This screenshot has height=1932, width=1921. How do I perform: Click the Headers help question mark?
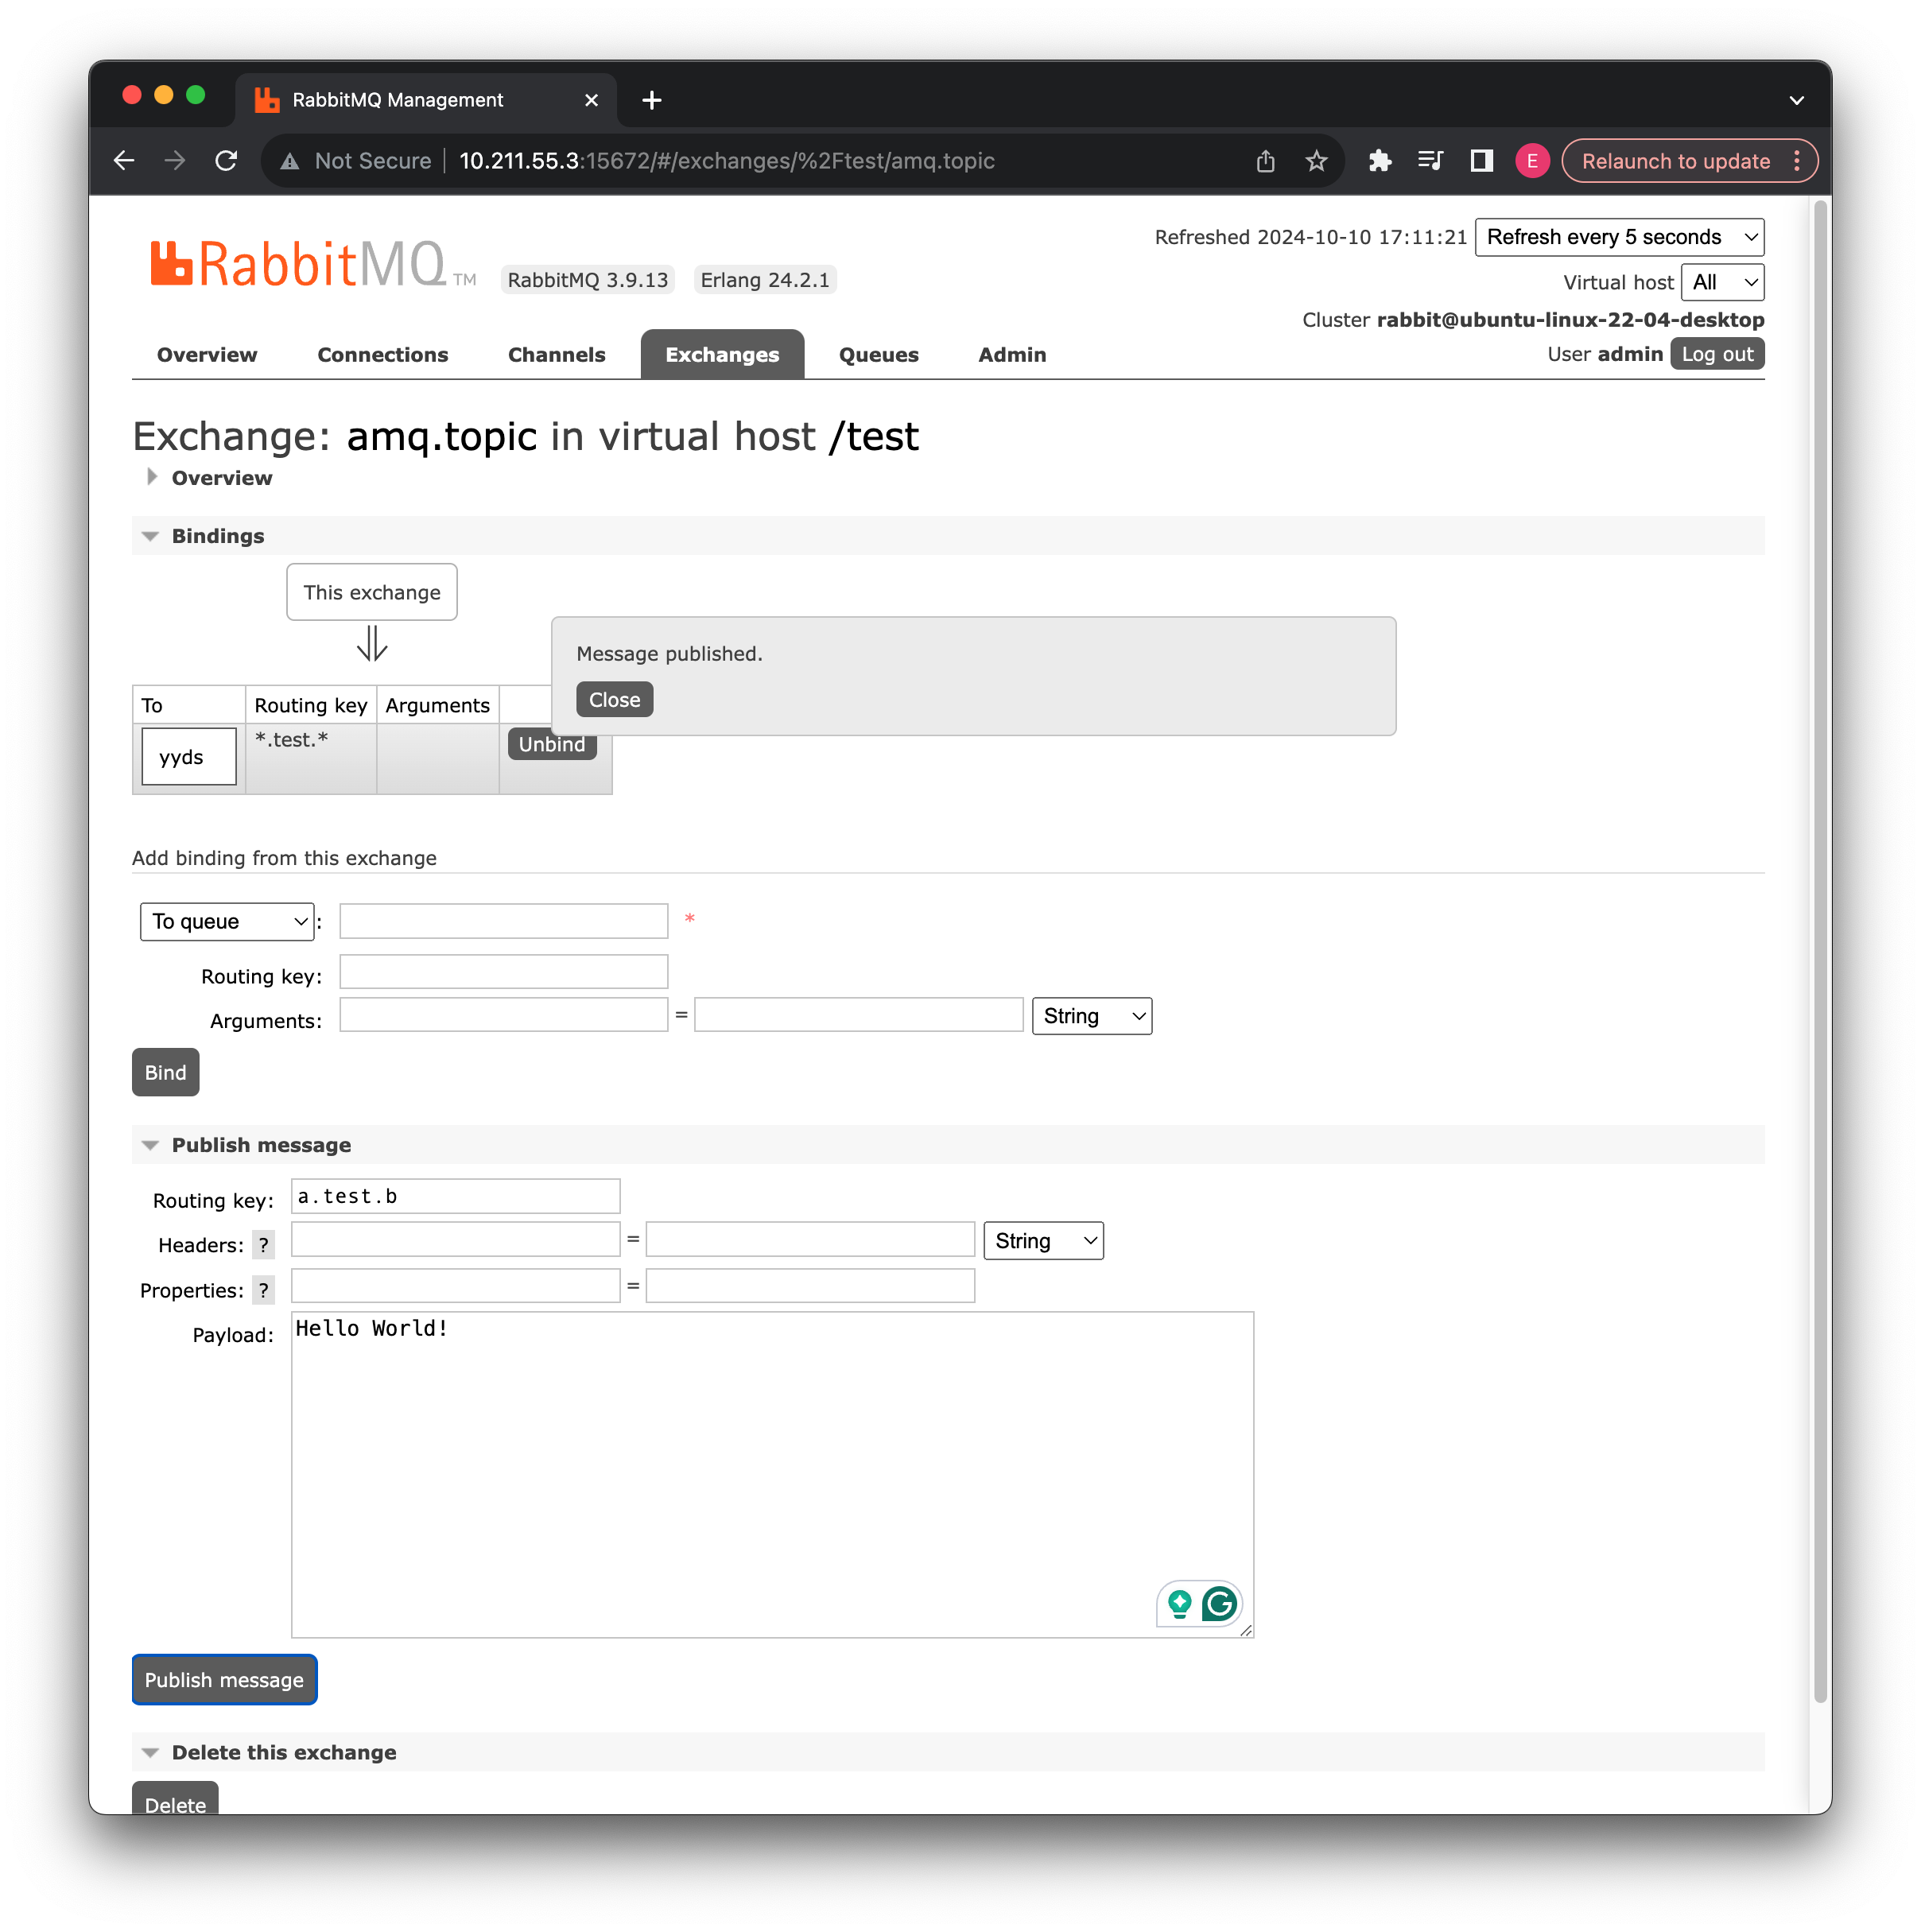coord(263,1245)
